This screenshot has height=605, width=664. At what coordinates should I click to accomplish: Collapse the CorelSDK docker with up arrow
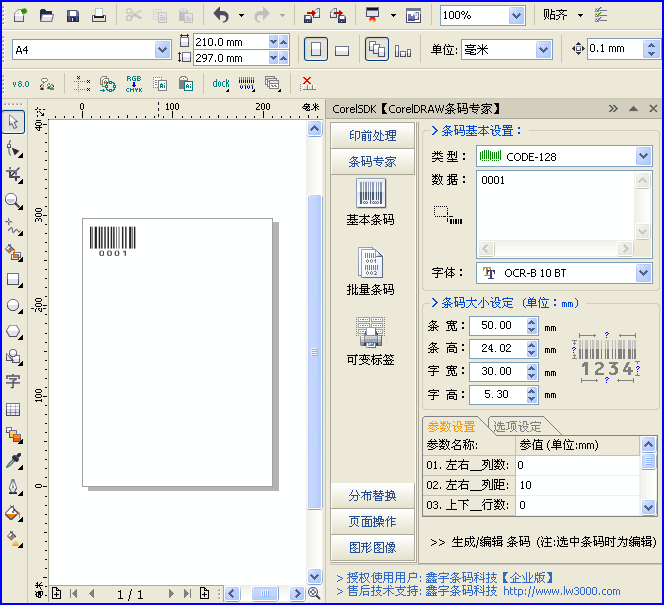point(634,109)
